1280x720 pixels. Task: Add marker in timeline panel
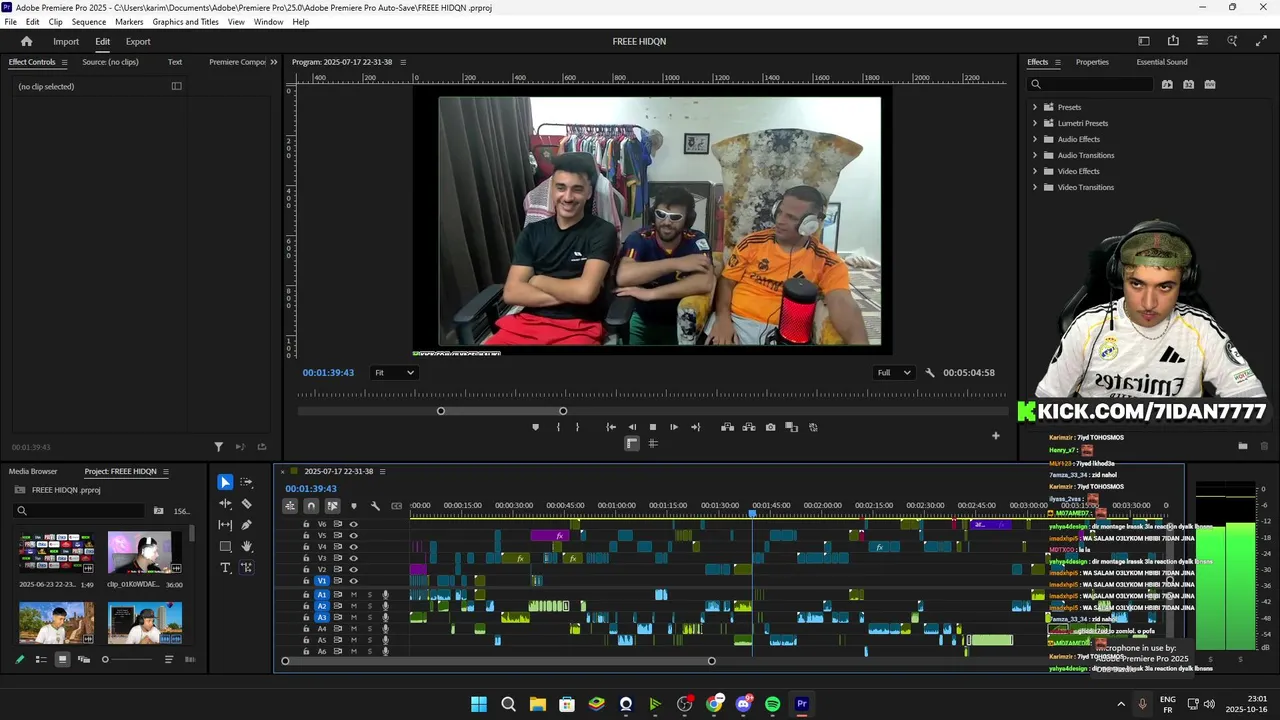pyautogui.click(x=353, y=506)
